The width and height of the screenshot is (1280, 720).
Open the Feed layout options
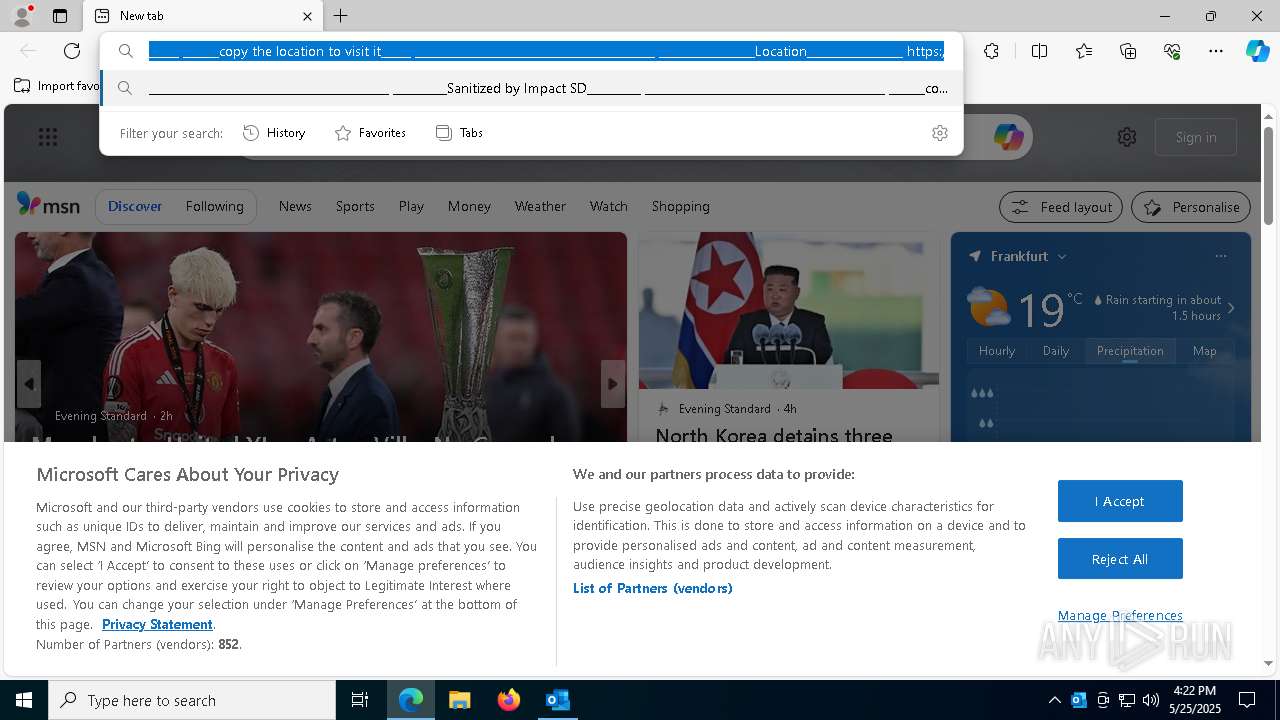(1062, 207)
